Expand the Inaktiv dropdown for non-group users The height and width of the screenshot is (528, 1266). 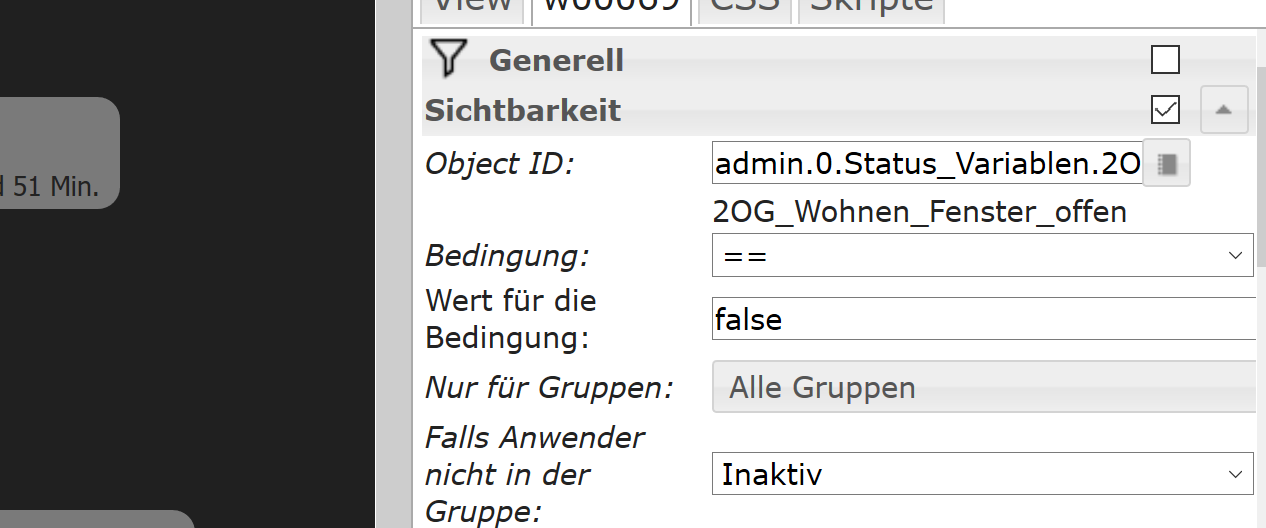coord(981,473)
